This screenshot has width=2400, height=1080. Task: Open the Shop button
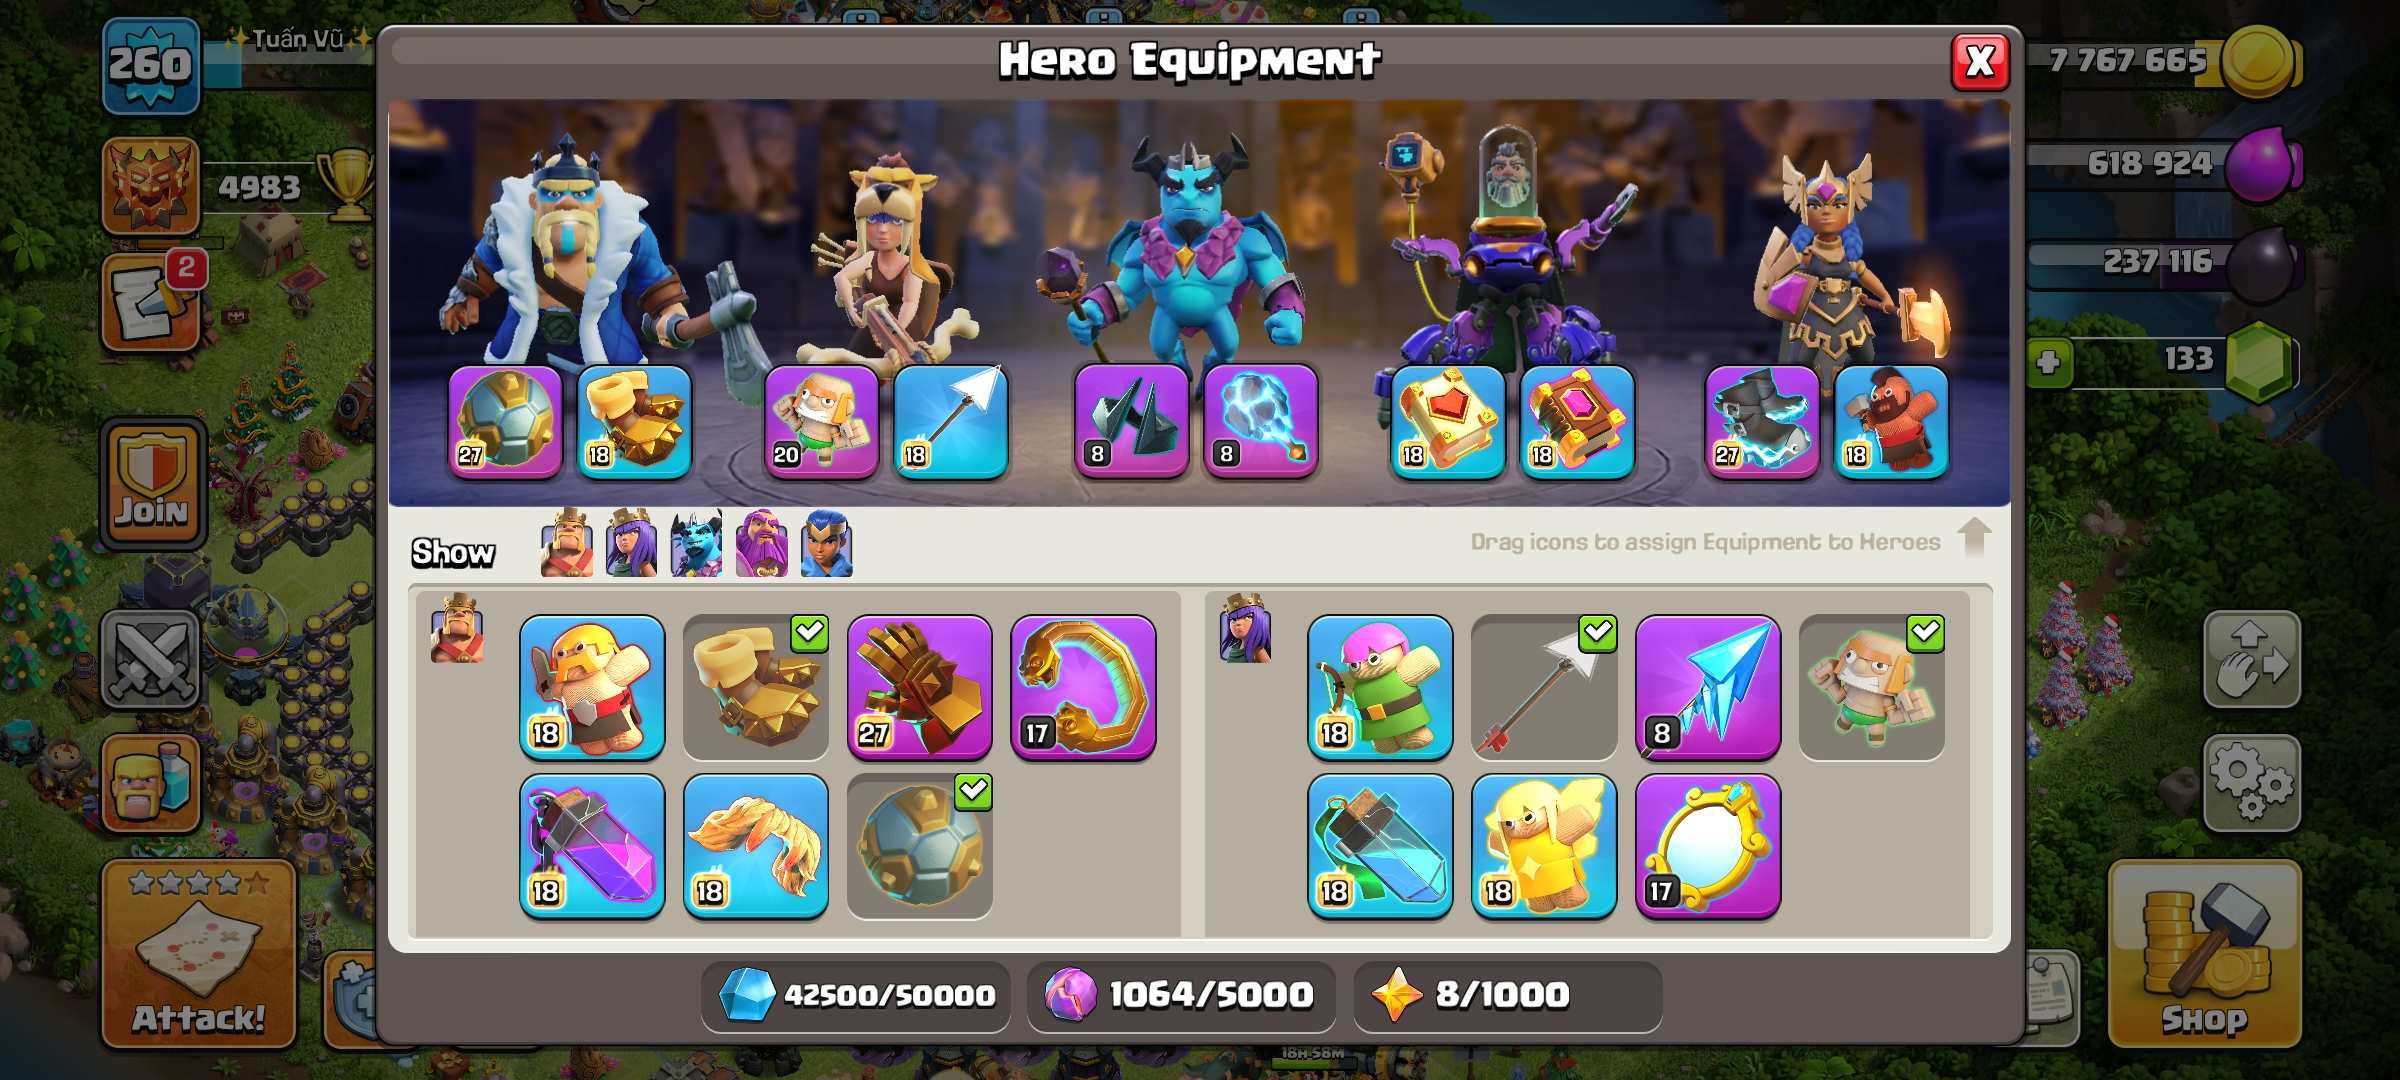point(2204,955)
